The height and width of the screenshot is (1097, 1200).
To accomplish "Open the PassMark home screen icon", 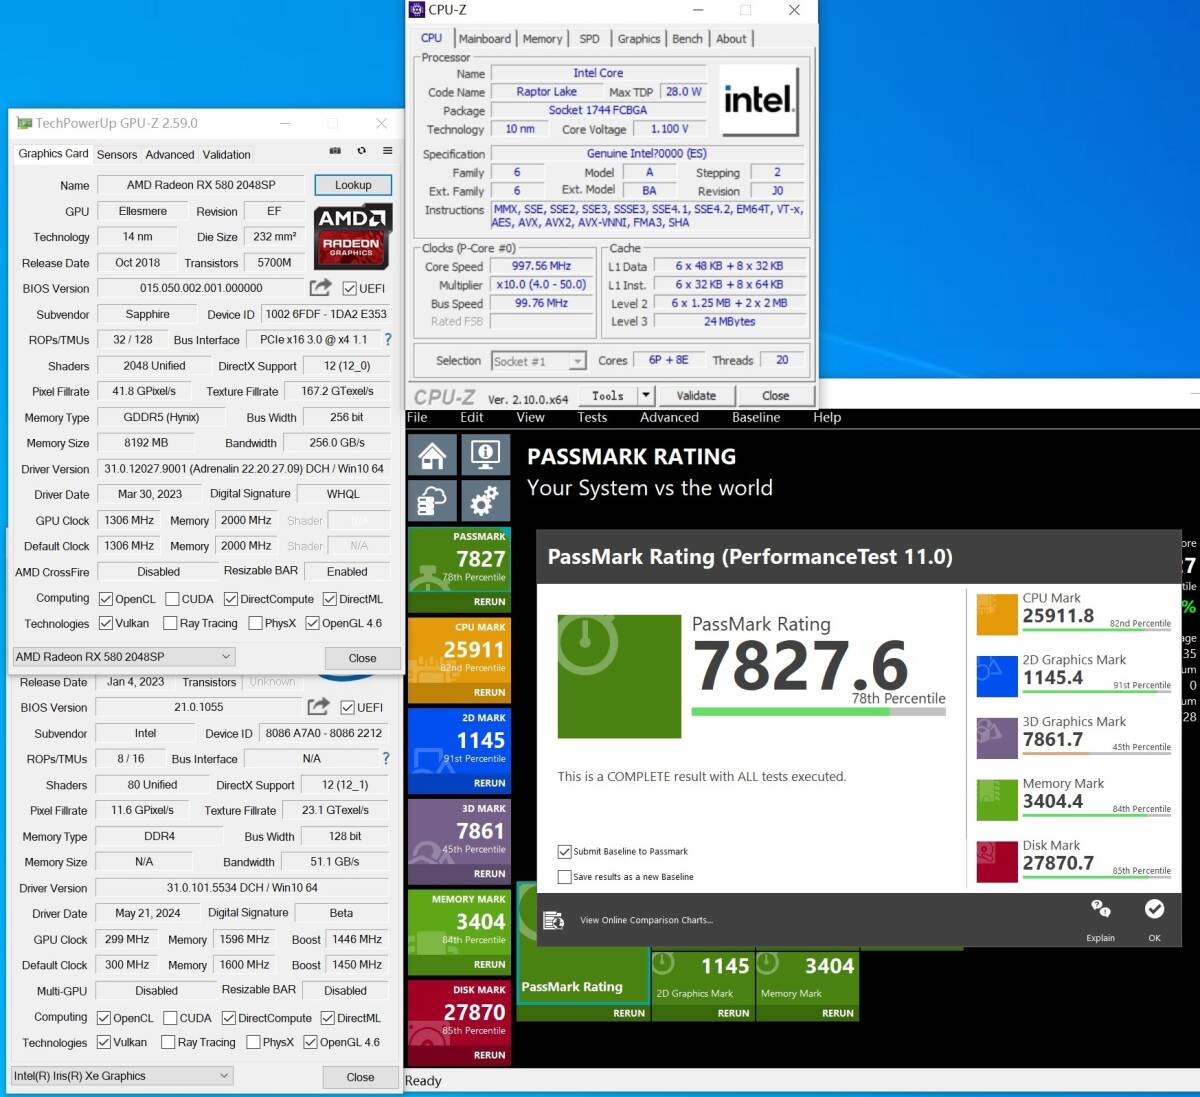I will (432, 456).
